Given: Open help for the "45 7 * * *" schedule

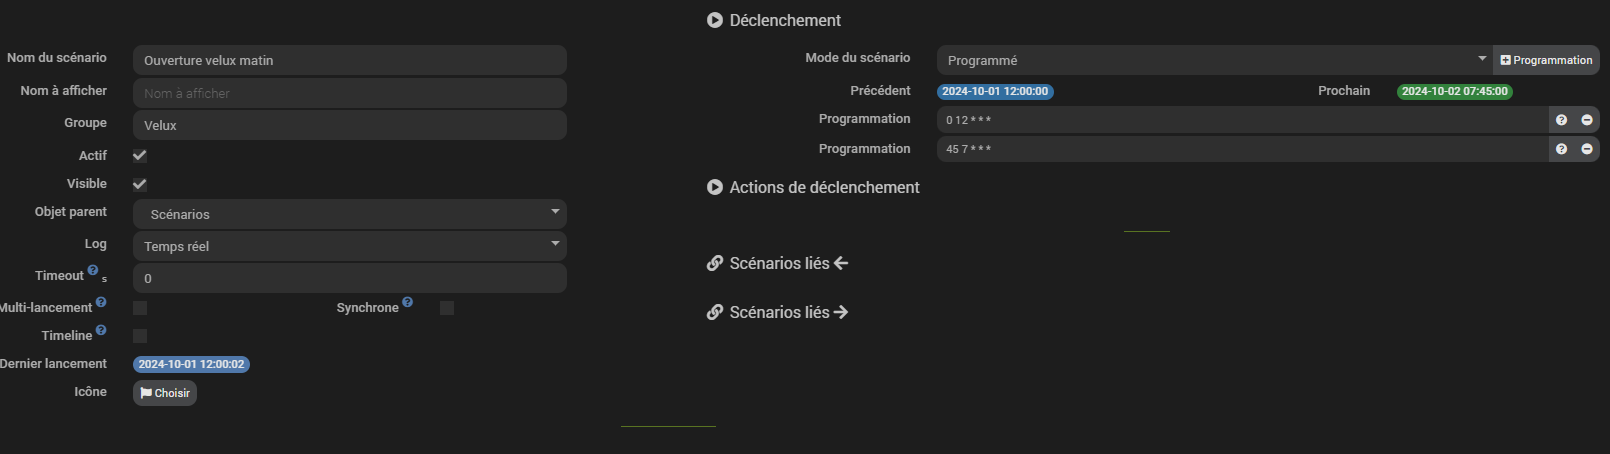Looking at the screenshot, I should point(1561,149).
